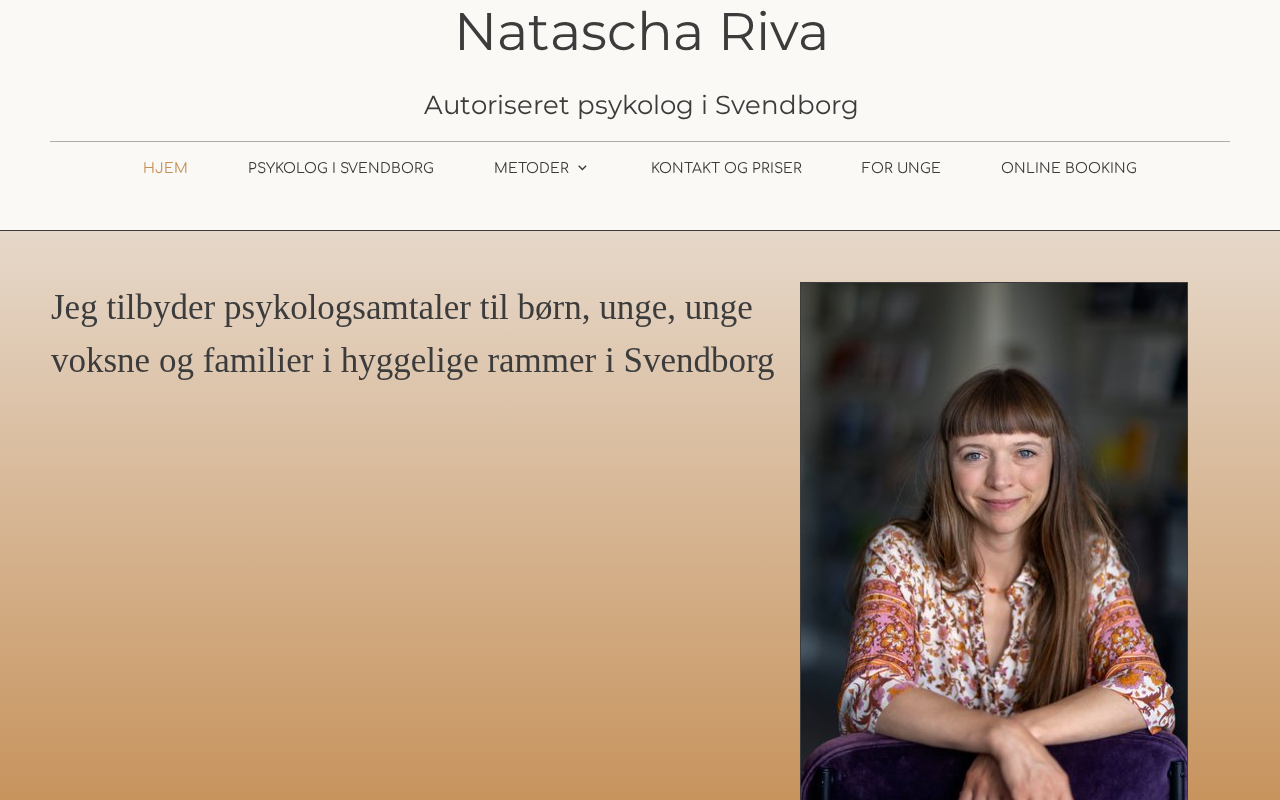Image resolution: width=1280 pixels, height=800 pixels.
Task: Open the KONTAKT OG PRISER page
Action: click(x=726, y=168)
